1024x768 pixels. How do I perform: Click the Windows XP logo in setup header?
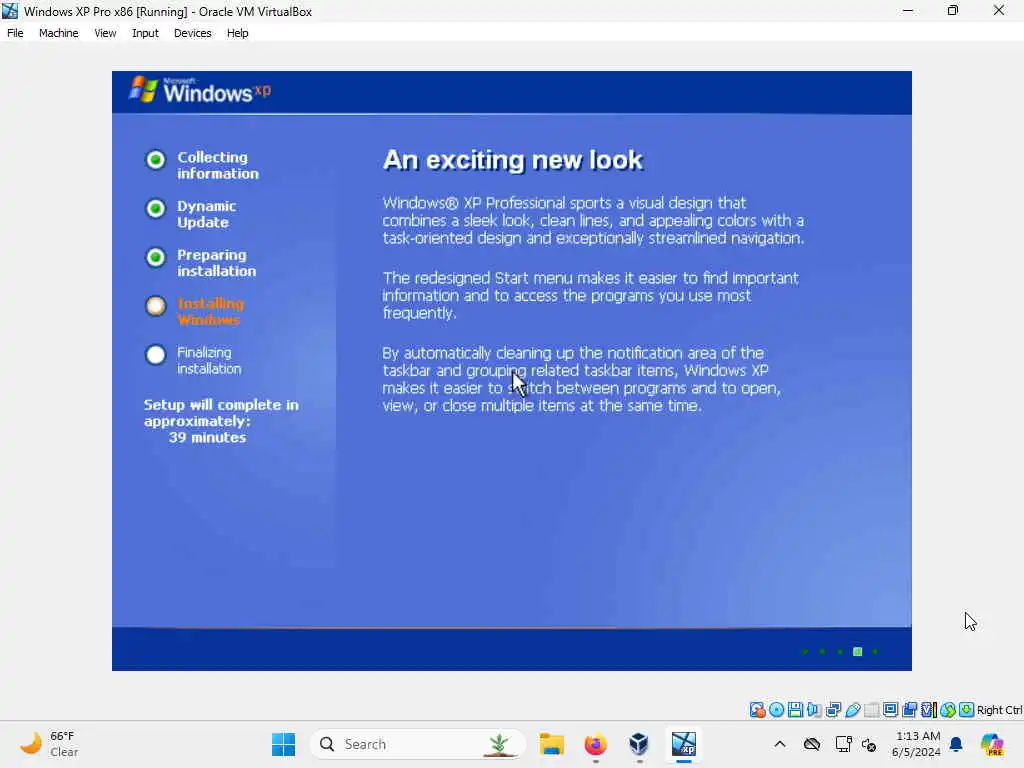tap(200, 90)
